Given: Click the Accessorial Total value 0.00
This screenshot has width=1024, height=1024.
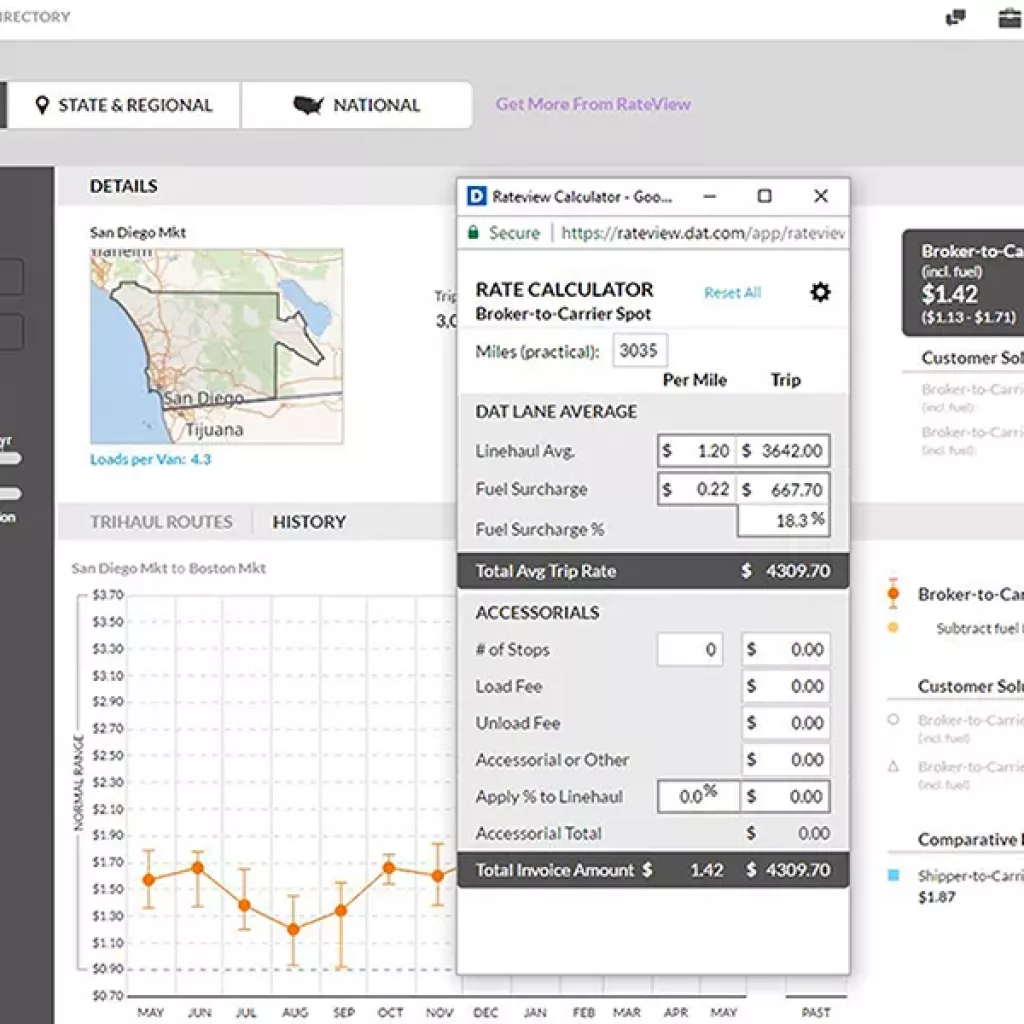Looking at the screenshot, I should [x=814, y=833].
